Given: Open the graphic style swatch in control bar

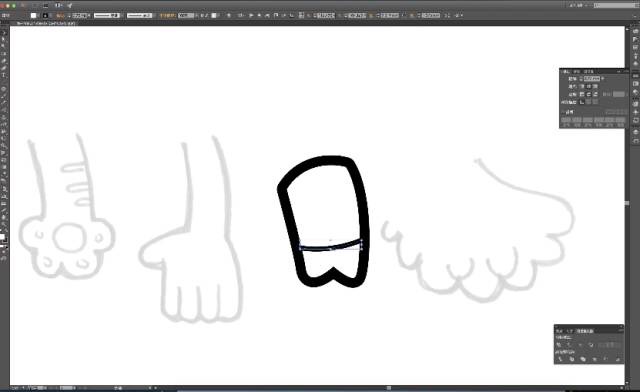Looking at the screenshot, I should (x=213, y=16).
